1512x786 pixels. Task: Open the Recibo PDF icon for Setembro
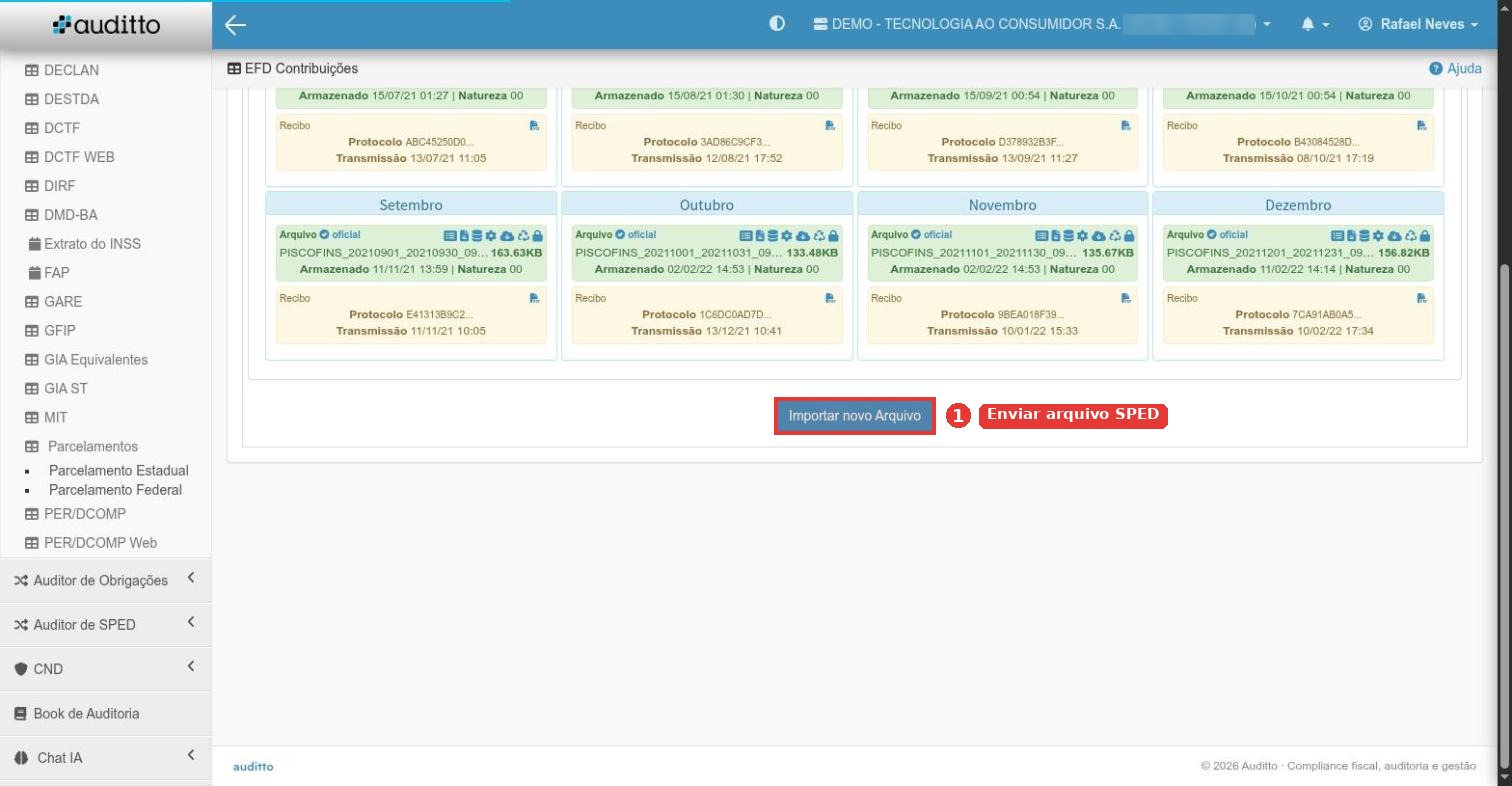pos(534,298)
